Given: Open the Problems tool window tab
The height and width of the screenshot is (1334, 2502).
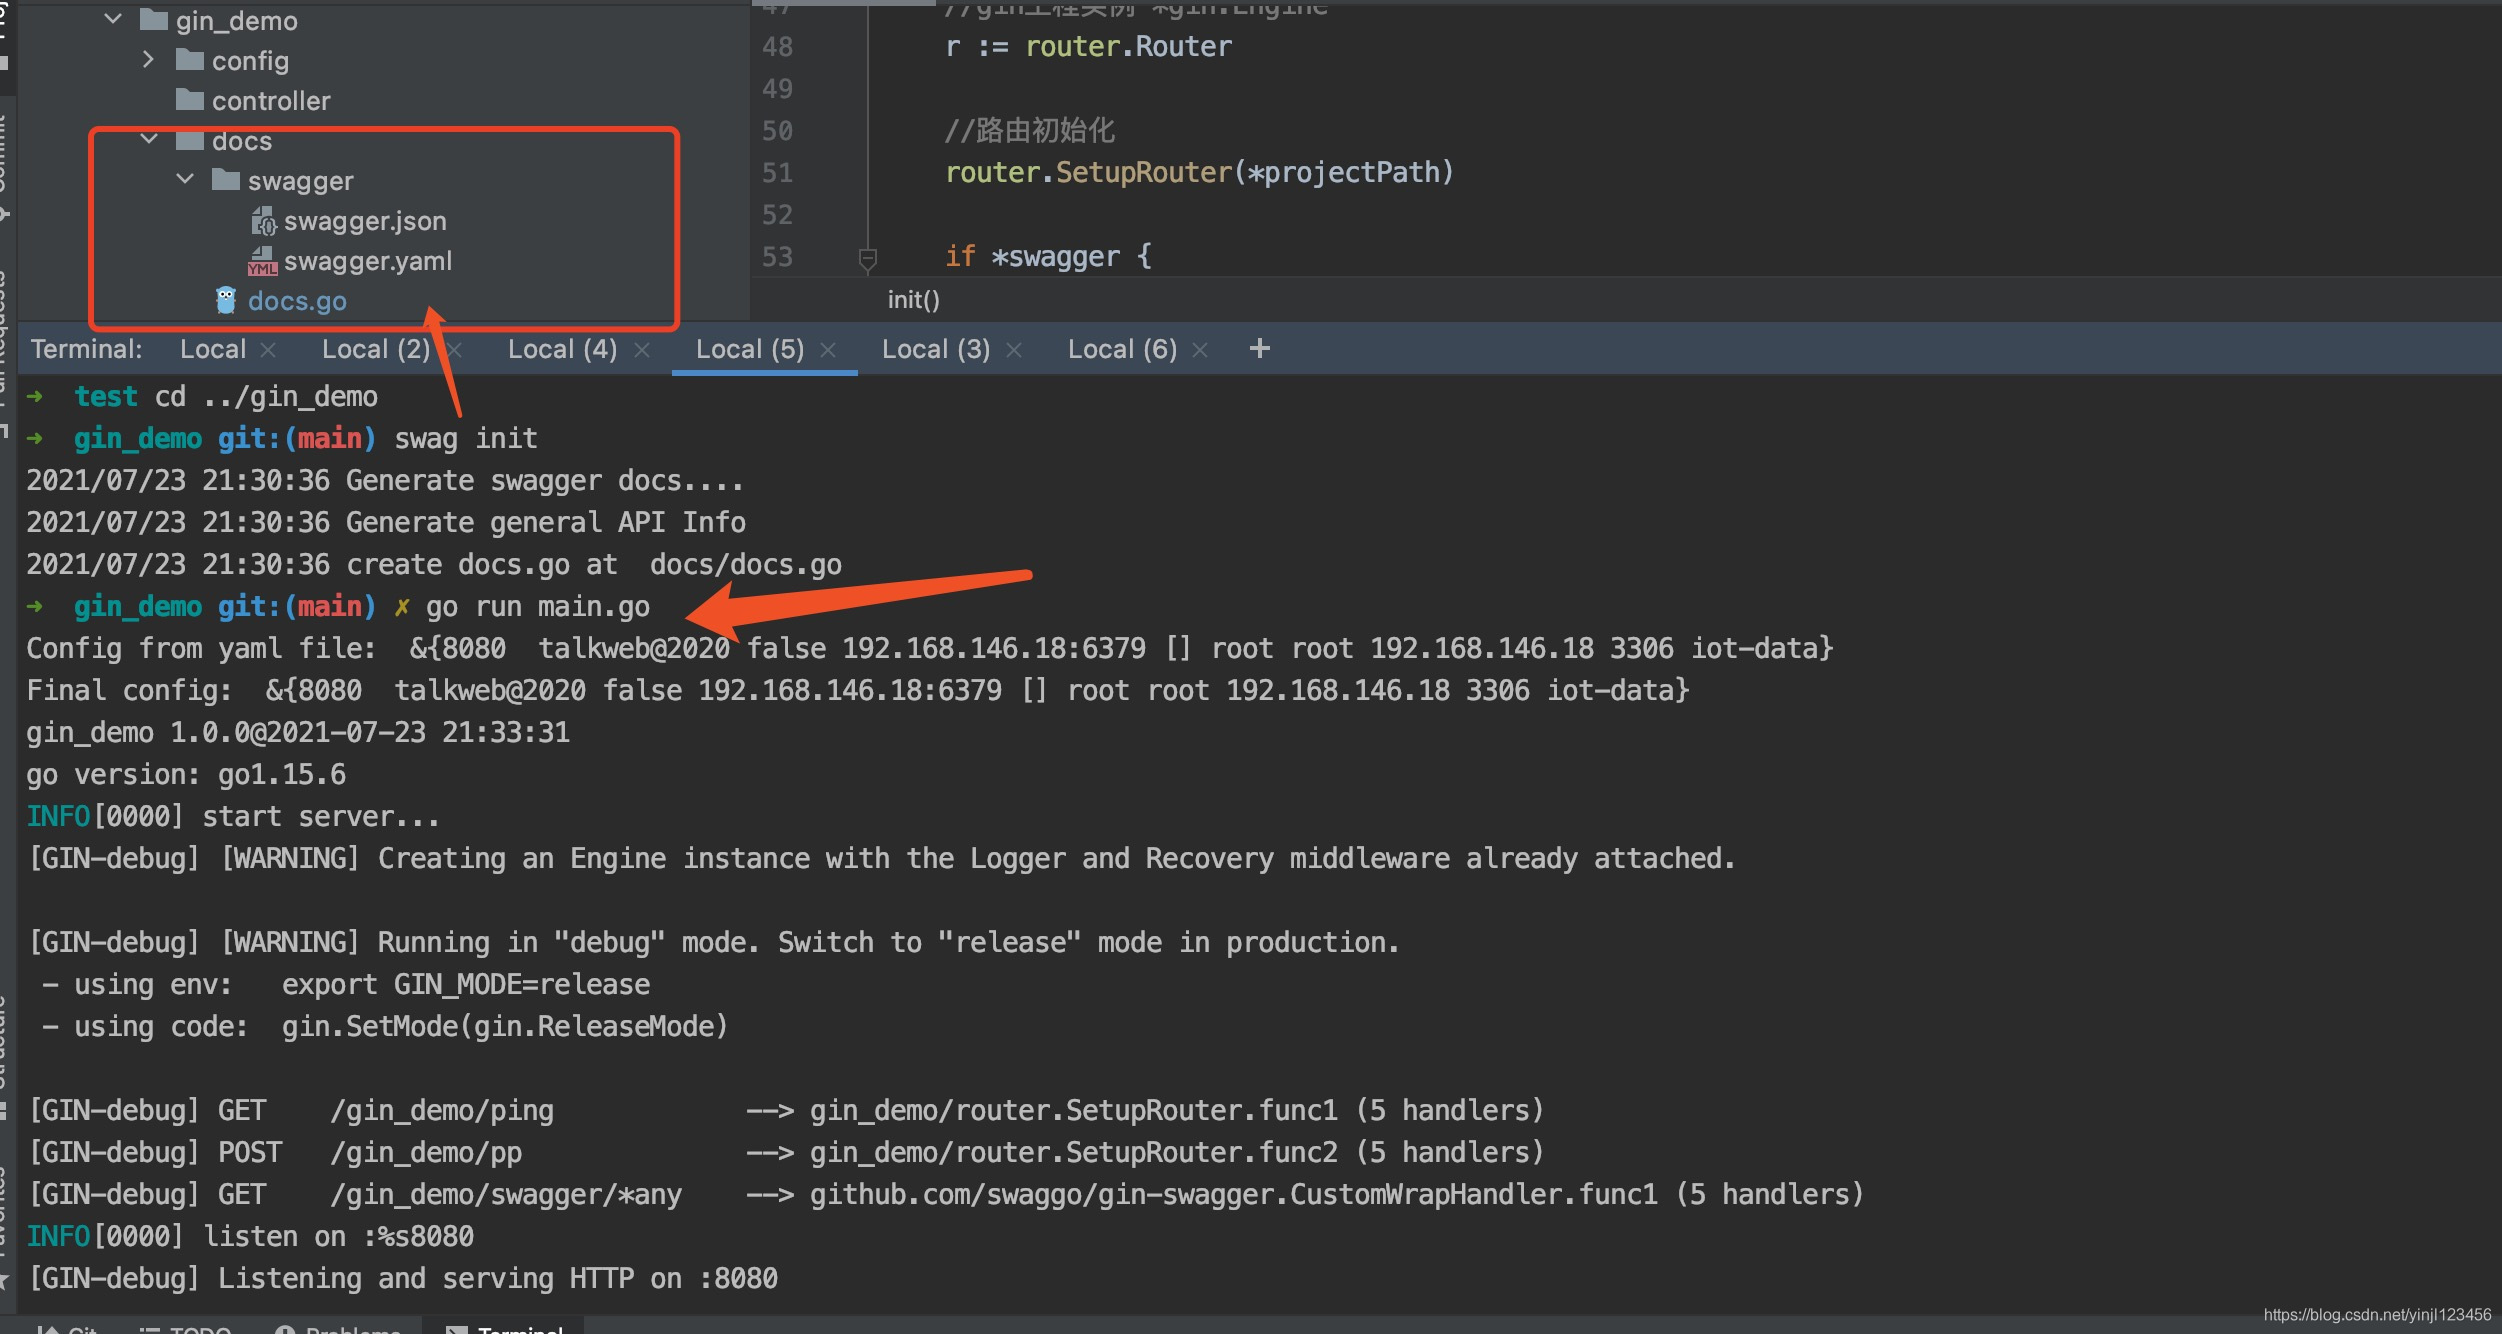Looking at the screenshot, I should point(338,1328).
